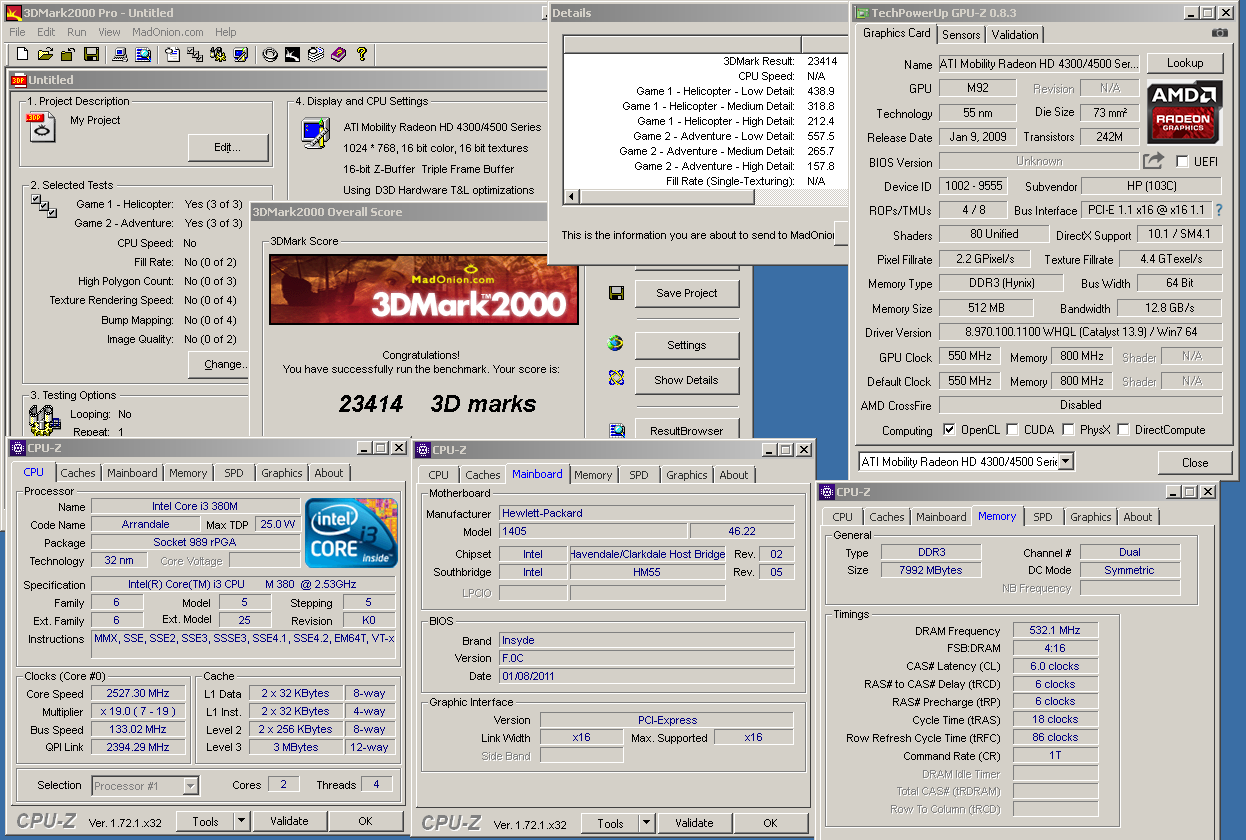The width and height of the screenshot is (1246, 840).
Task: Click the edit project description toolbar icon
Action: click(172, 54)
